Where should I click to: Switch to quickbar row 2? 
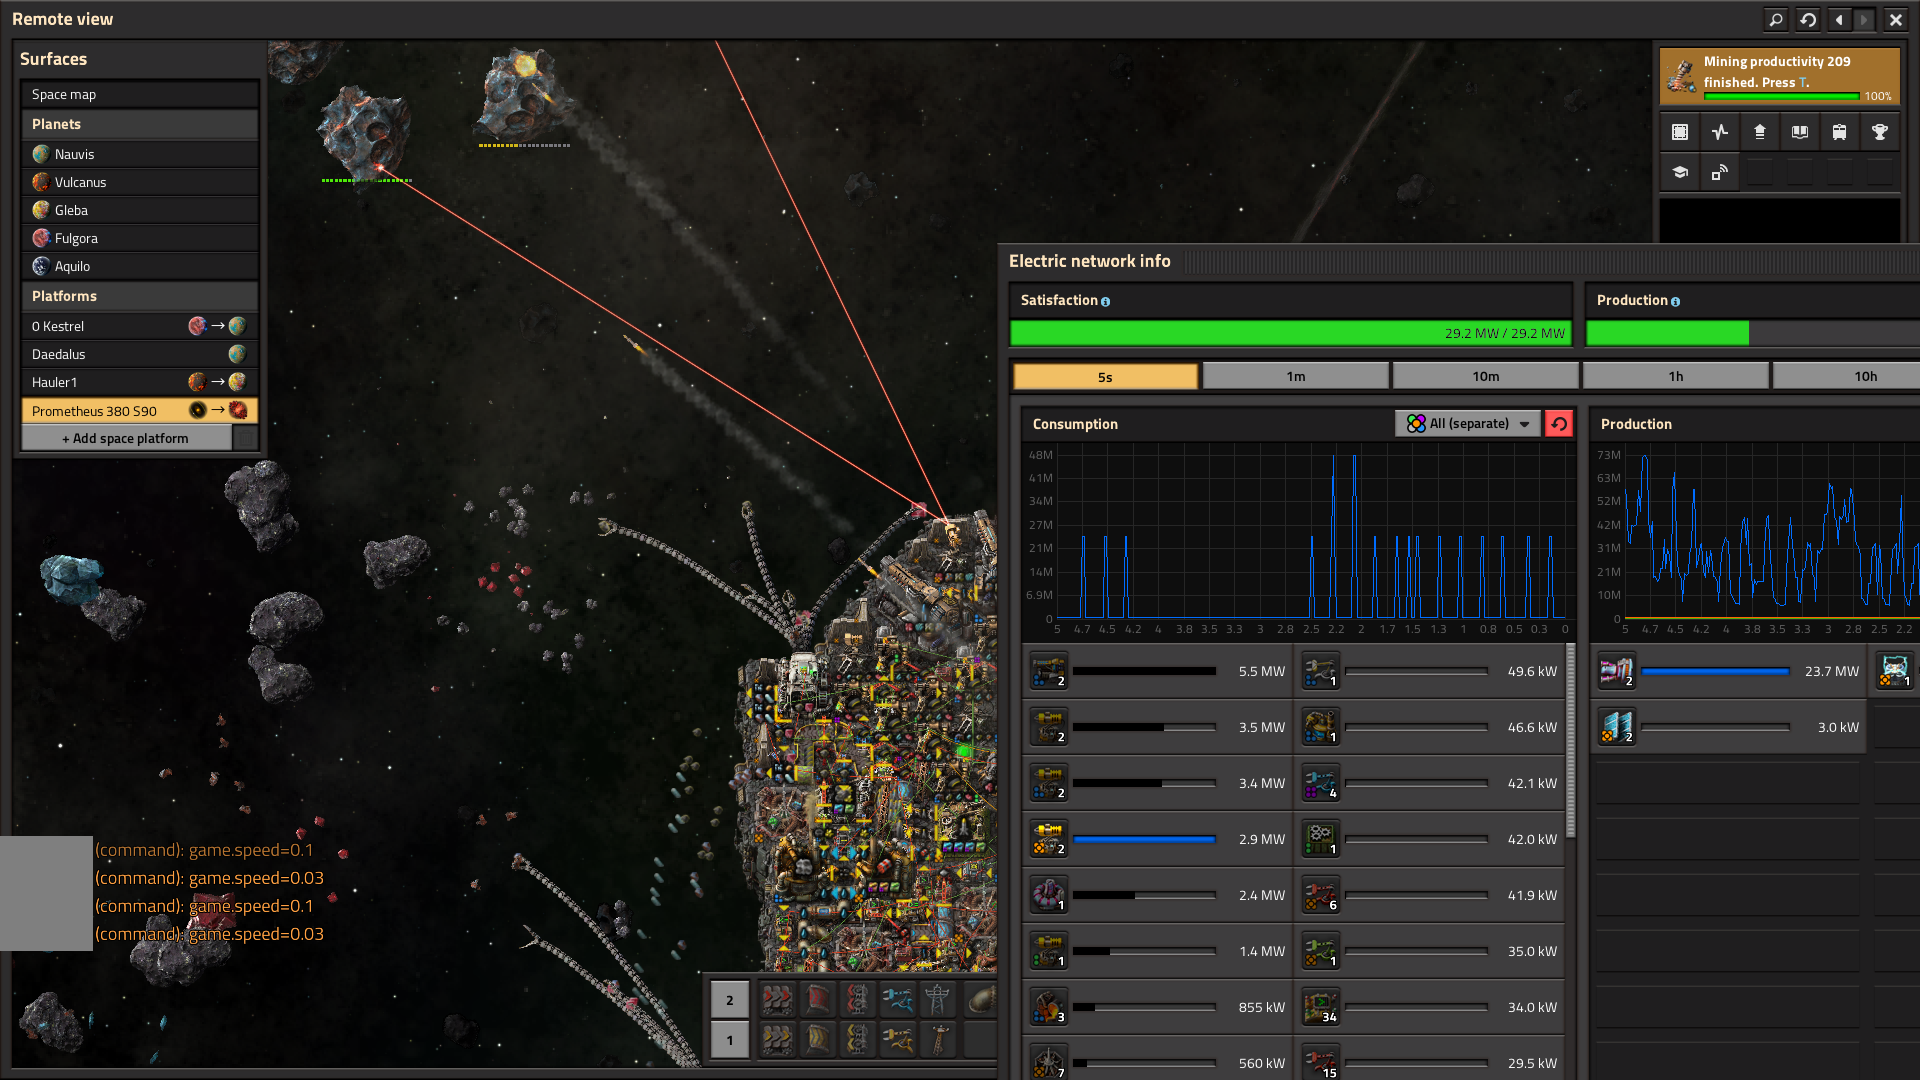730,999
